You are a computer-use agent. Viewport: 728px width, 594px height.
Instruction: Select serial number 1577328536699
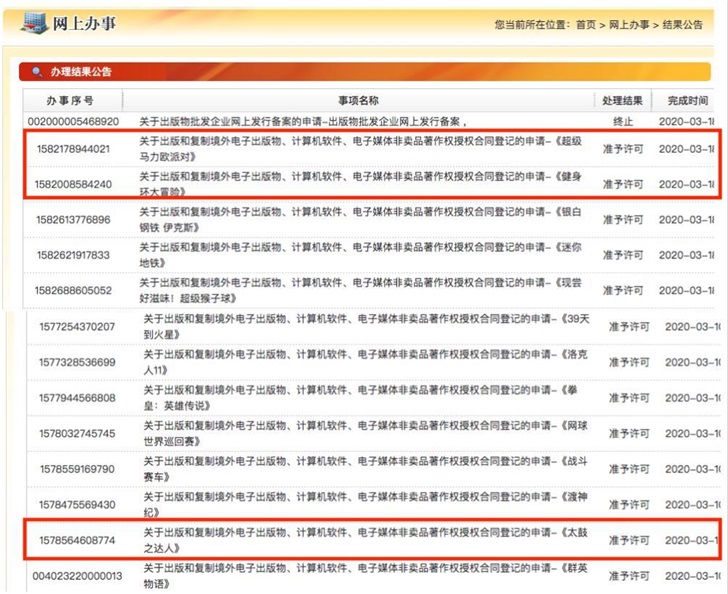pyautogui.click(x=77, y=362)
